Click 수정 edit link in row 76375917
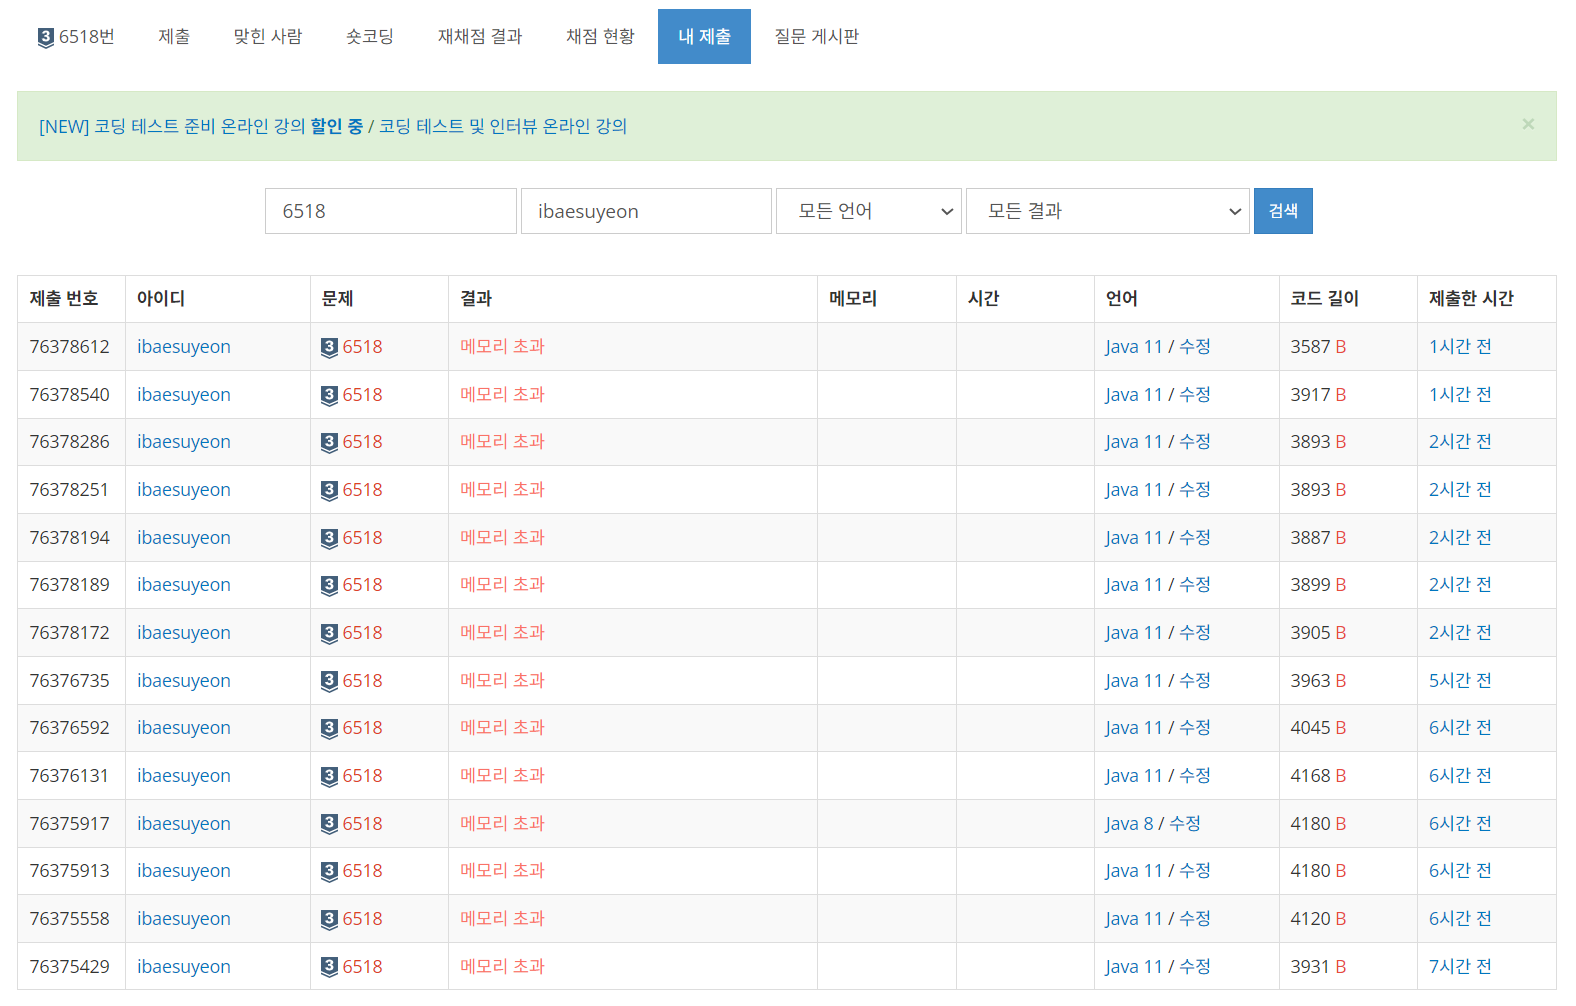 1185,823
